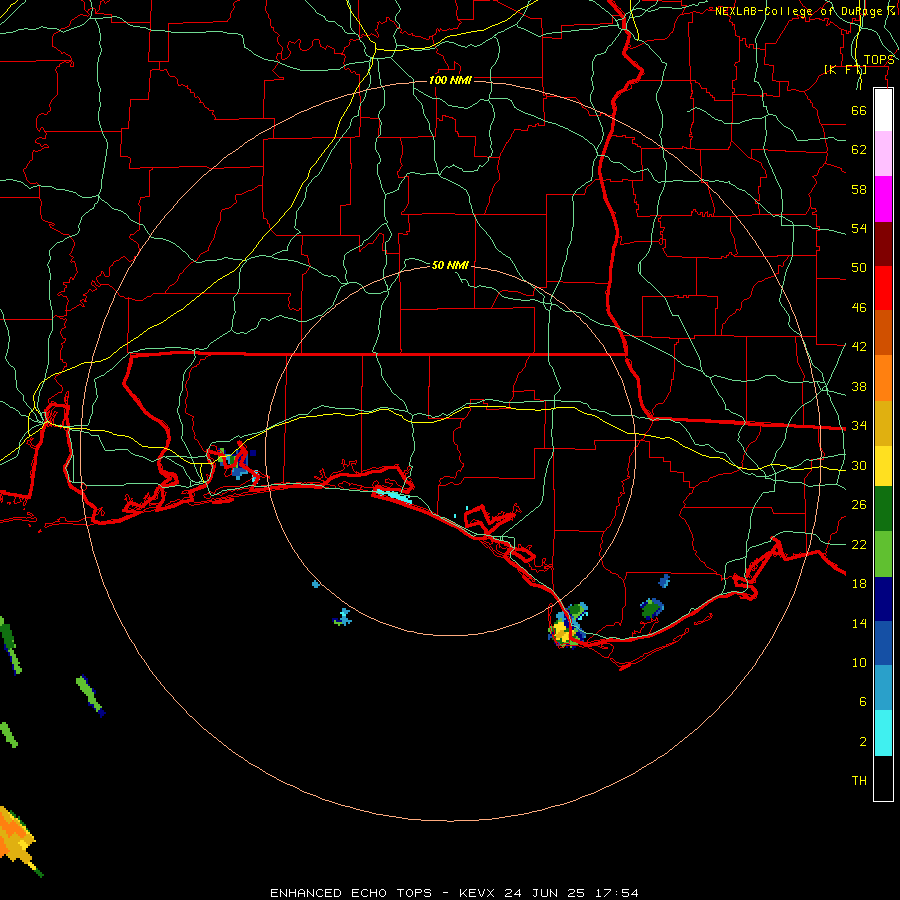Pick the bright orange legend swatch
The width and height of the screenshot is (900, 900).
point(883,378)
